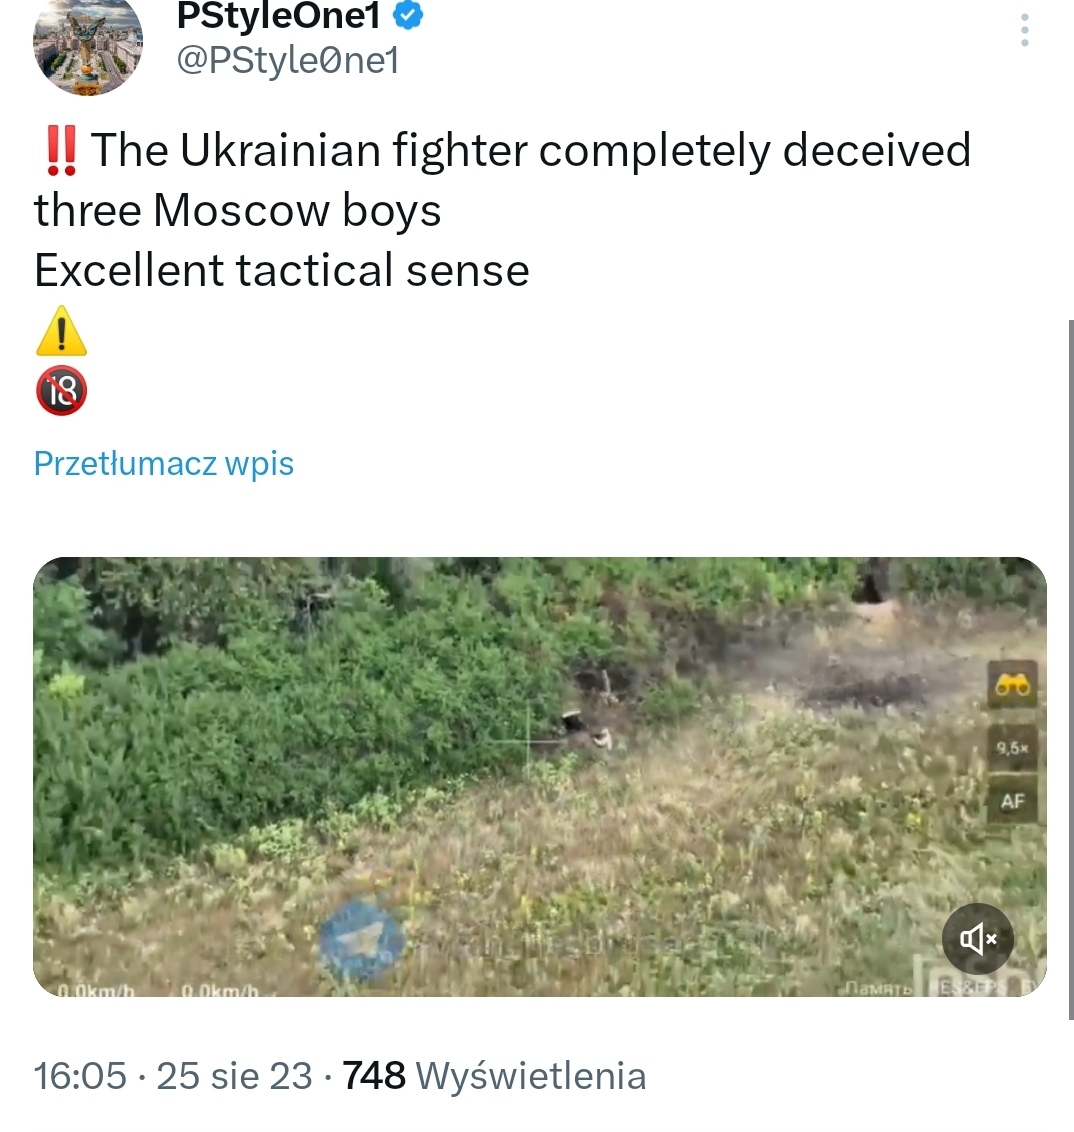Open the @PStyle0ne1 handle
This screenshot has height=1132, width=1074.
(x=287, y=60)
